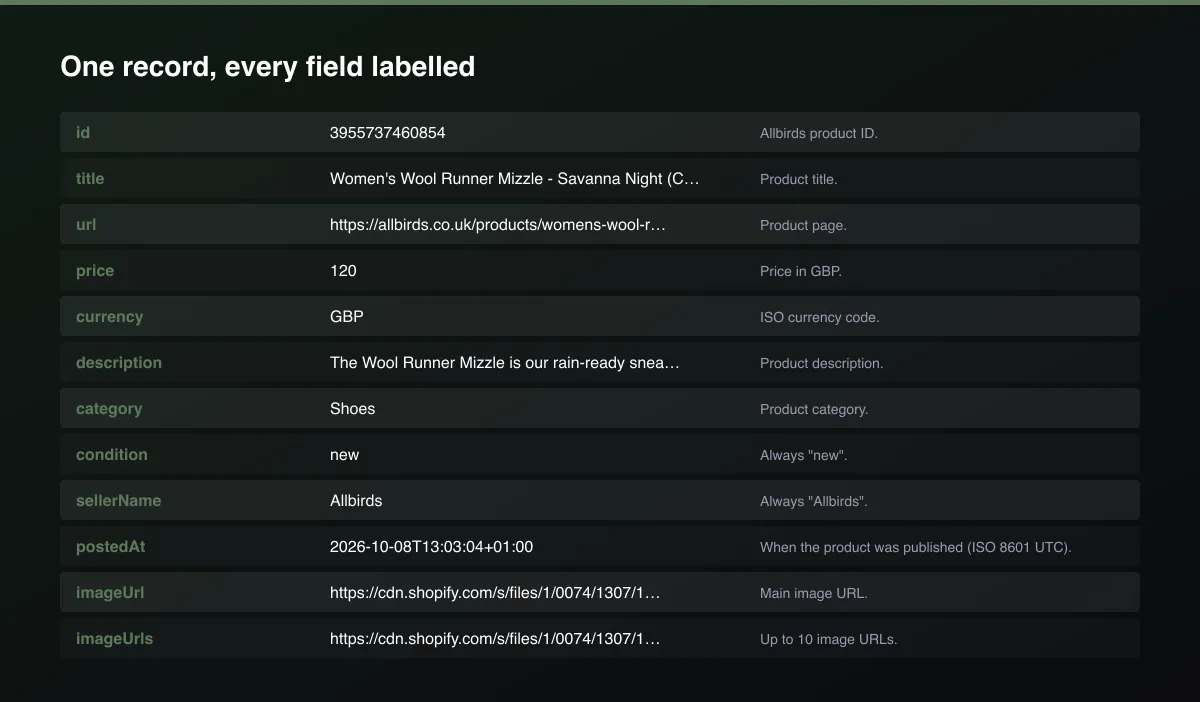Click the Women's Wool Runner Mizzle title value
Viewport: 1200px width, 702px height.
point(515,178)
